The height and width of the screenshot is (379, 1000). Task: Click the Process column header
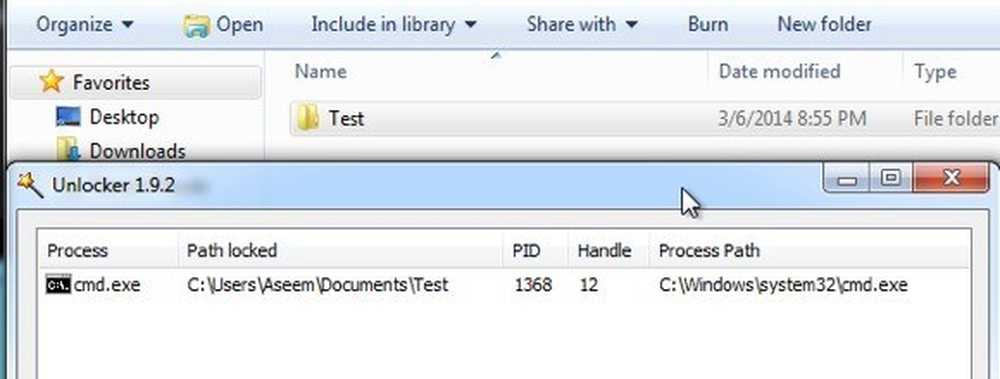108,250
